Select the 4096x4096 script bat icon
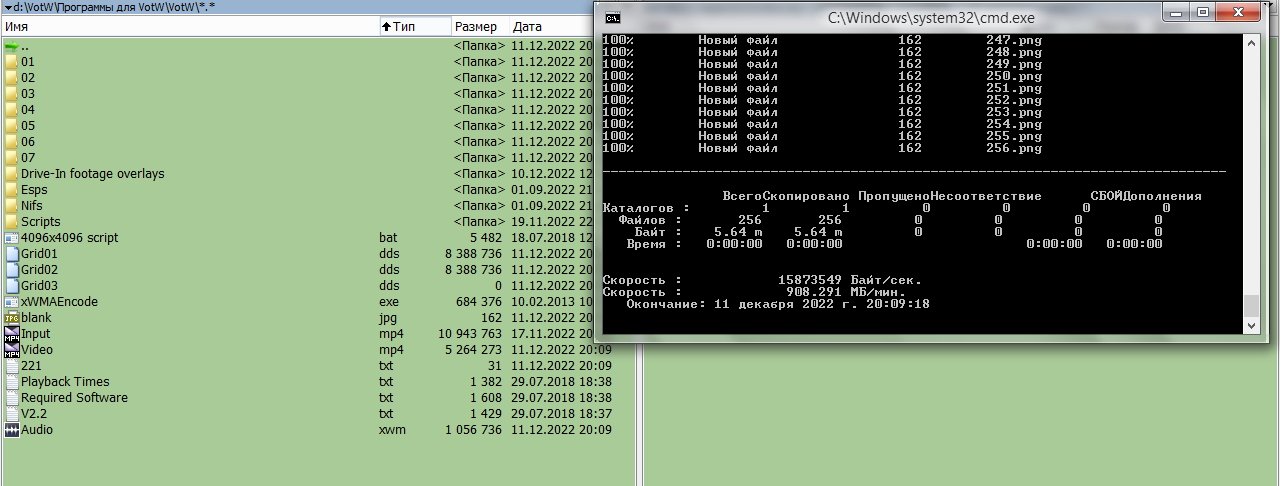 (x=11, y=238)
